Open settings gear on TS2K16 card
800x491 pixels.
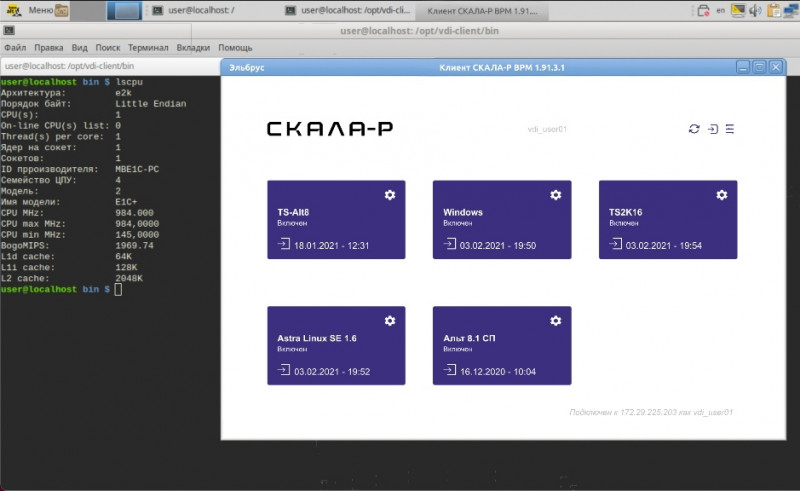pos(721,195)
